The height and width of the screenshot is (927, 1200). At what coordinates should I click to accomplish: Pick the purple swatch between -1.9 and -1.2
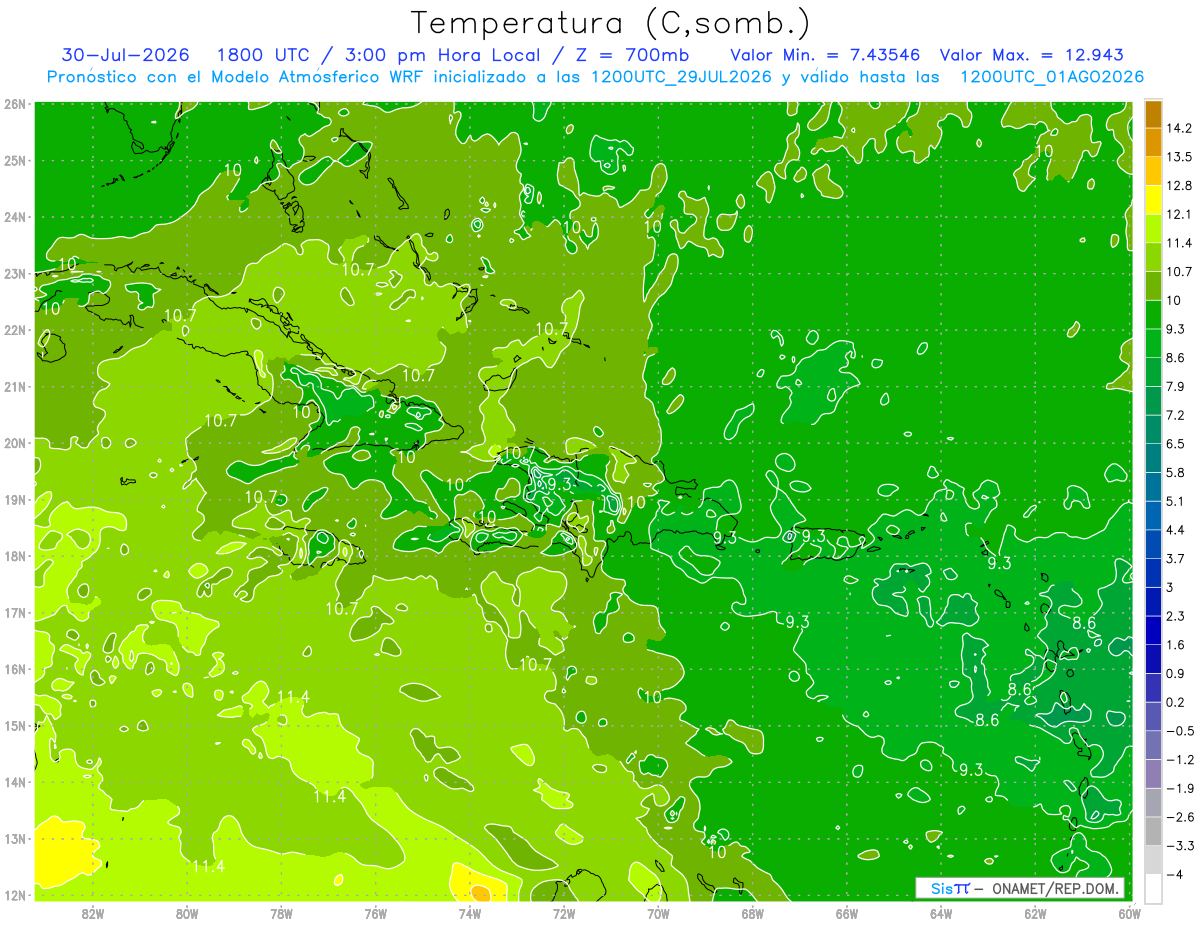1153,775
